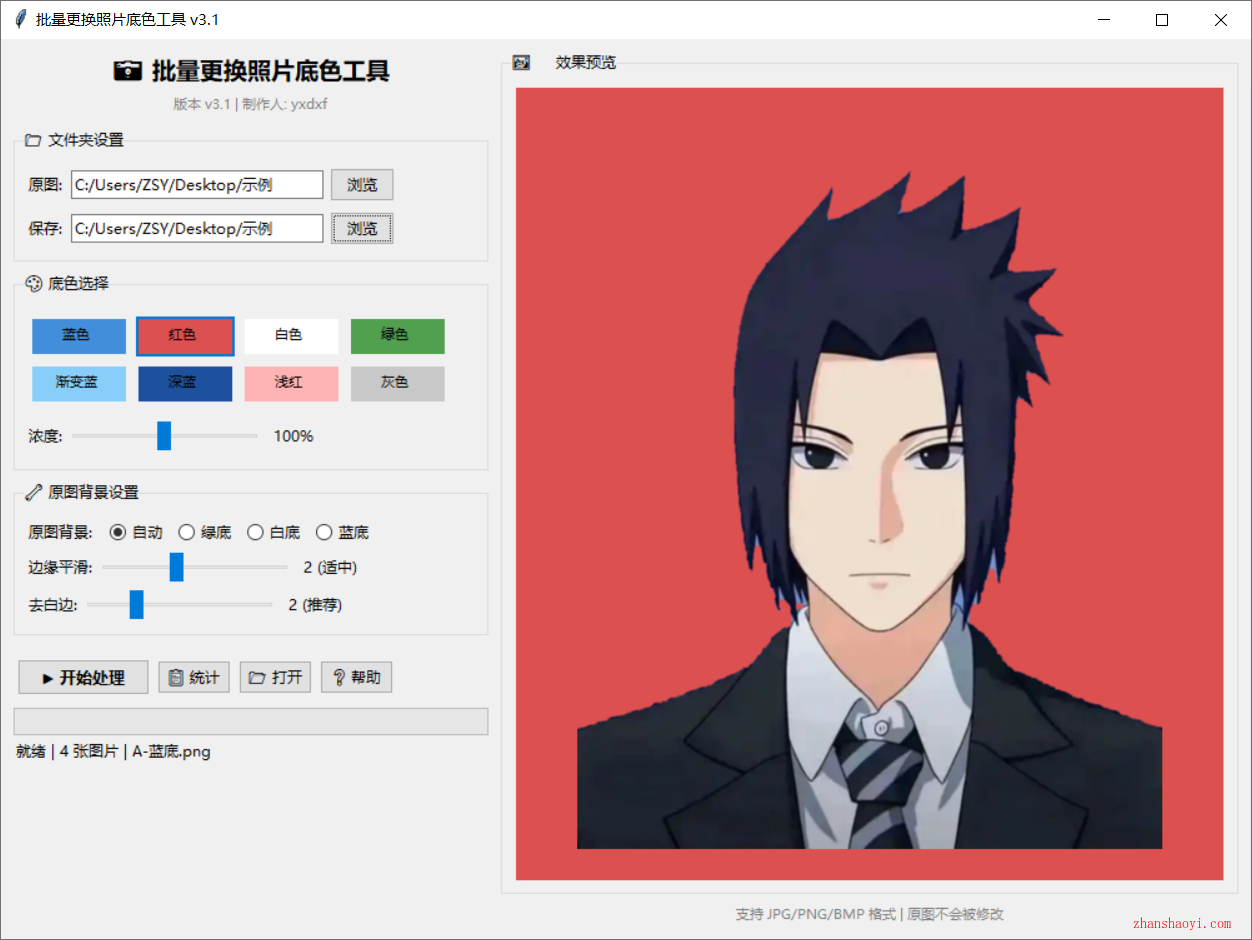Choose the 渐变蓝 background color
Screen dimensions: 1252x940
(79, 384)
